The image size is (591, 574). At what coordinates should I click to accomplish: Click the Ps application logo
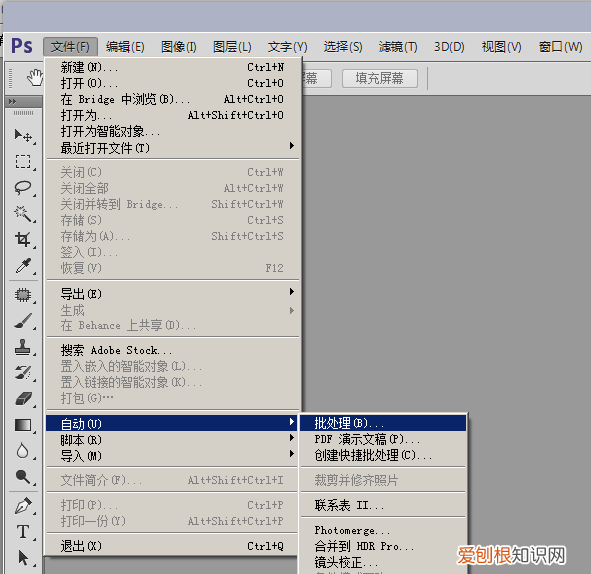pos(22,46)
